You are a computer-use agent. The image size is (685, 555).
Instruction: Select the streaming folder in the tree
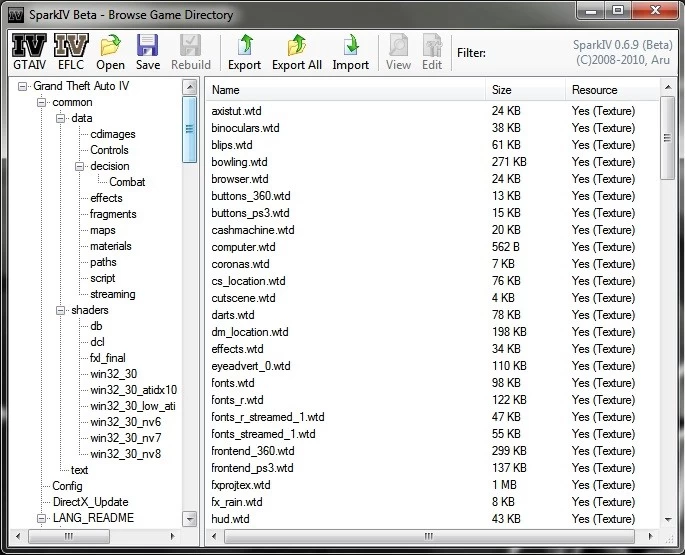pyautogui.click(x=113, y=294)
